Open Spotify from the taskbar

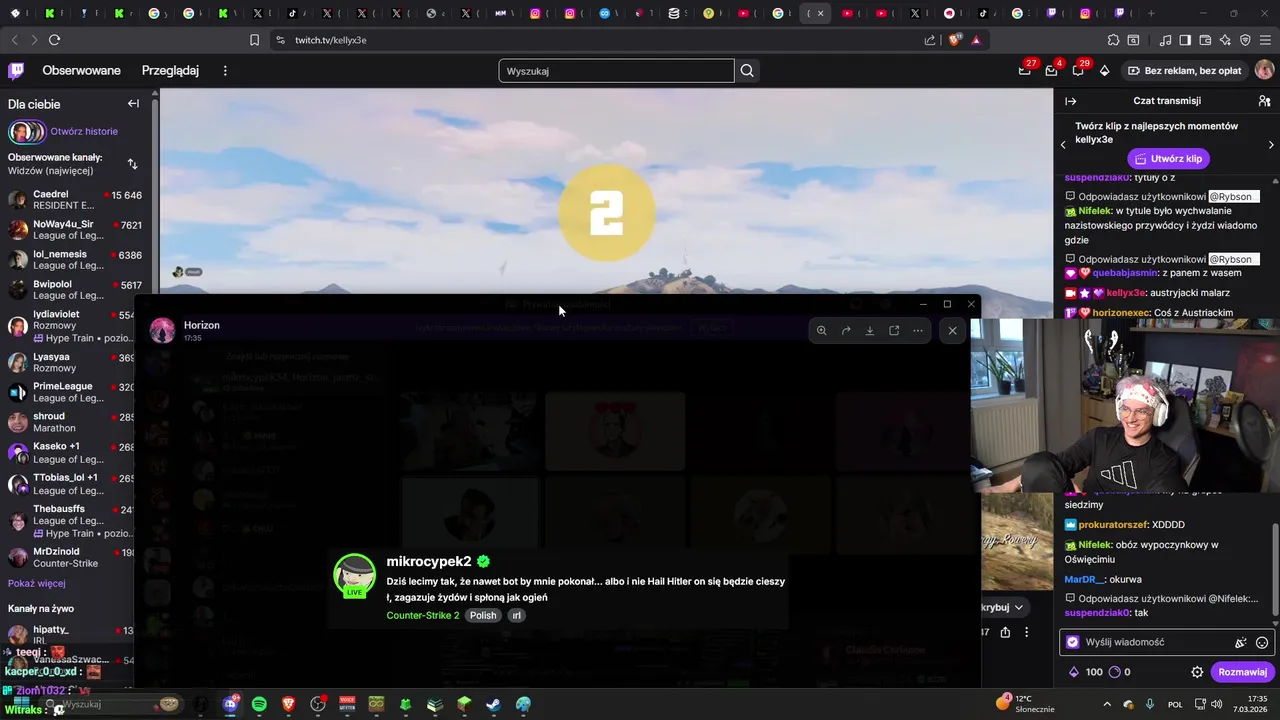(x=259, y=704)
